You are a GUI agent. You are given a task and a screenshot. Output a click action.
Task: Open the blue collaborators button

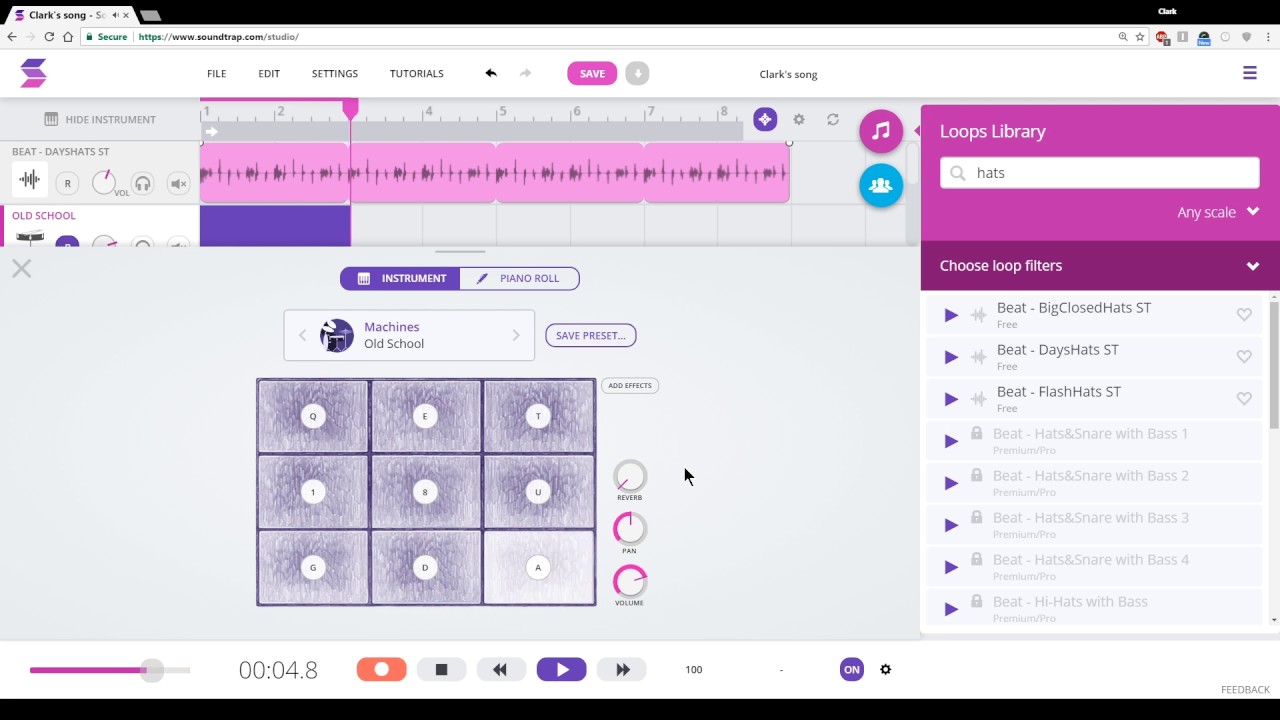point(881,185)
